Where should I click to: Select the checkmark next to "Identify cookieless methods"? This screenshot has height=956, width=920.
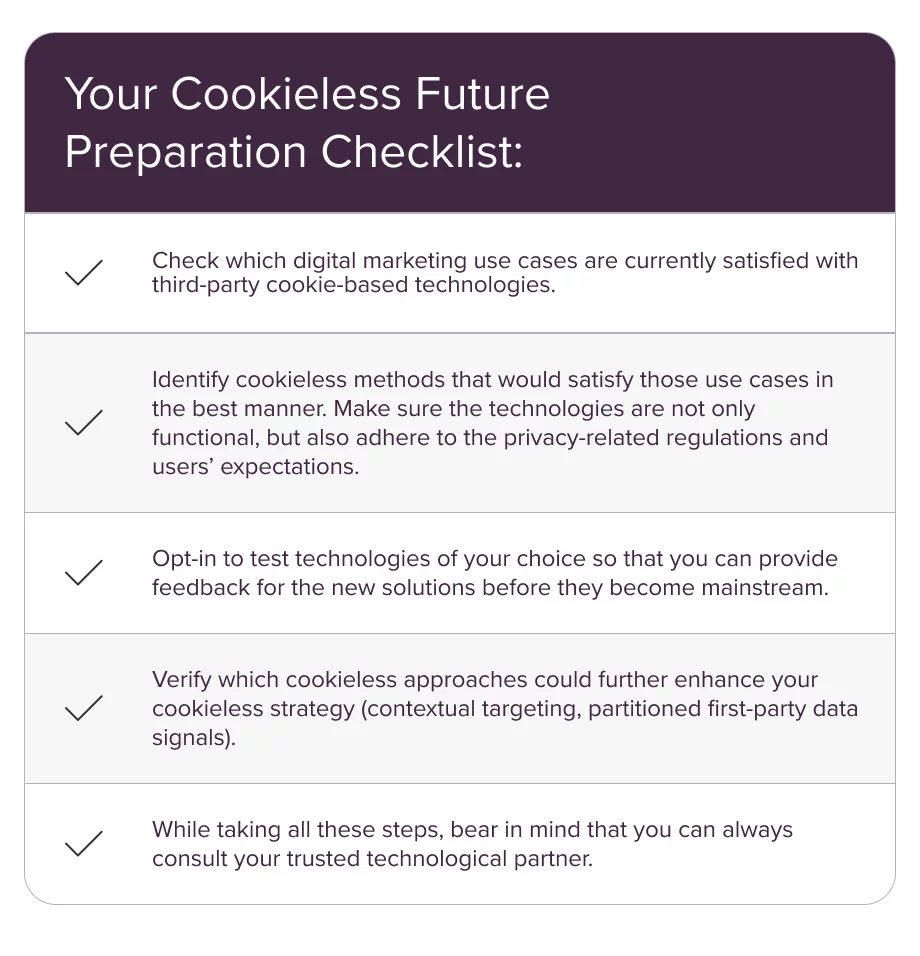(x=83, y=423)
